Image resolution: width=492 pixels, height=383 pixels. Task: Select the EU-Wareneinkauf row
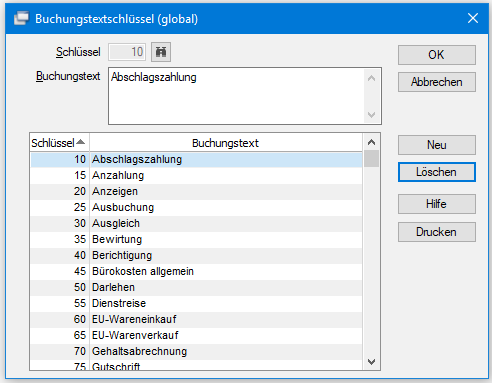(196, 319)
